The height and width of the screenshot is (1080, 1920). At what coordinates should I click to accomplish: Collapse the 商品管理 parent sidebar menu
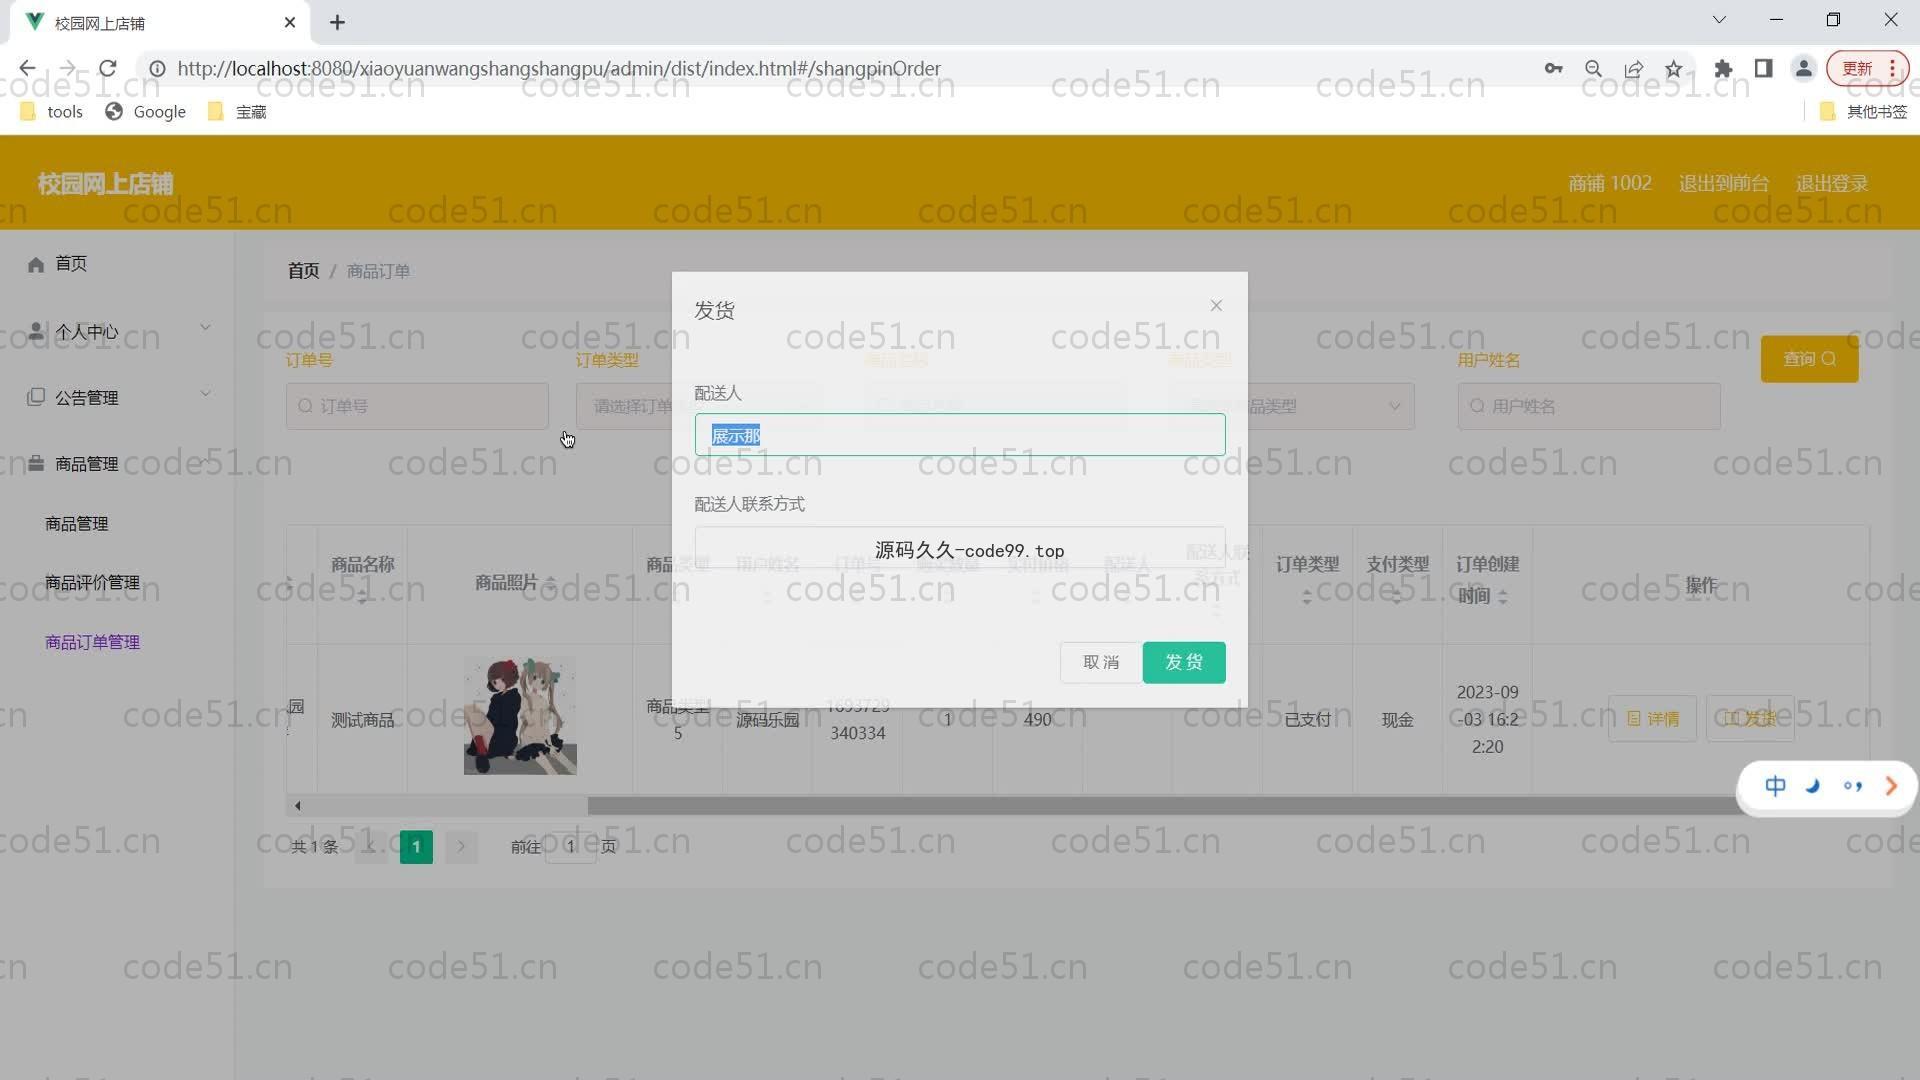click(x=117, y=463)
